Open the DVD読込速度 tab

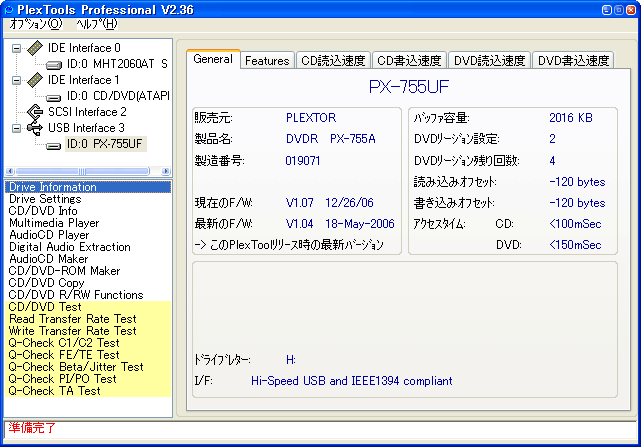click(489, 61)
